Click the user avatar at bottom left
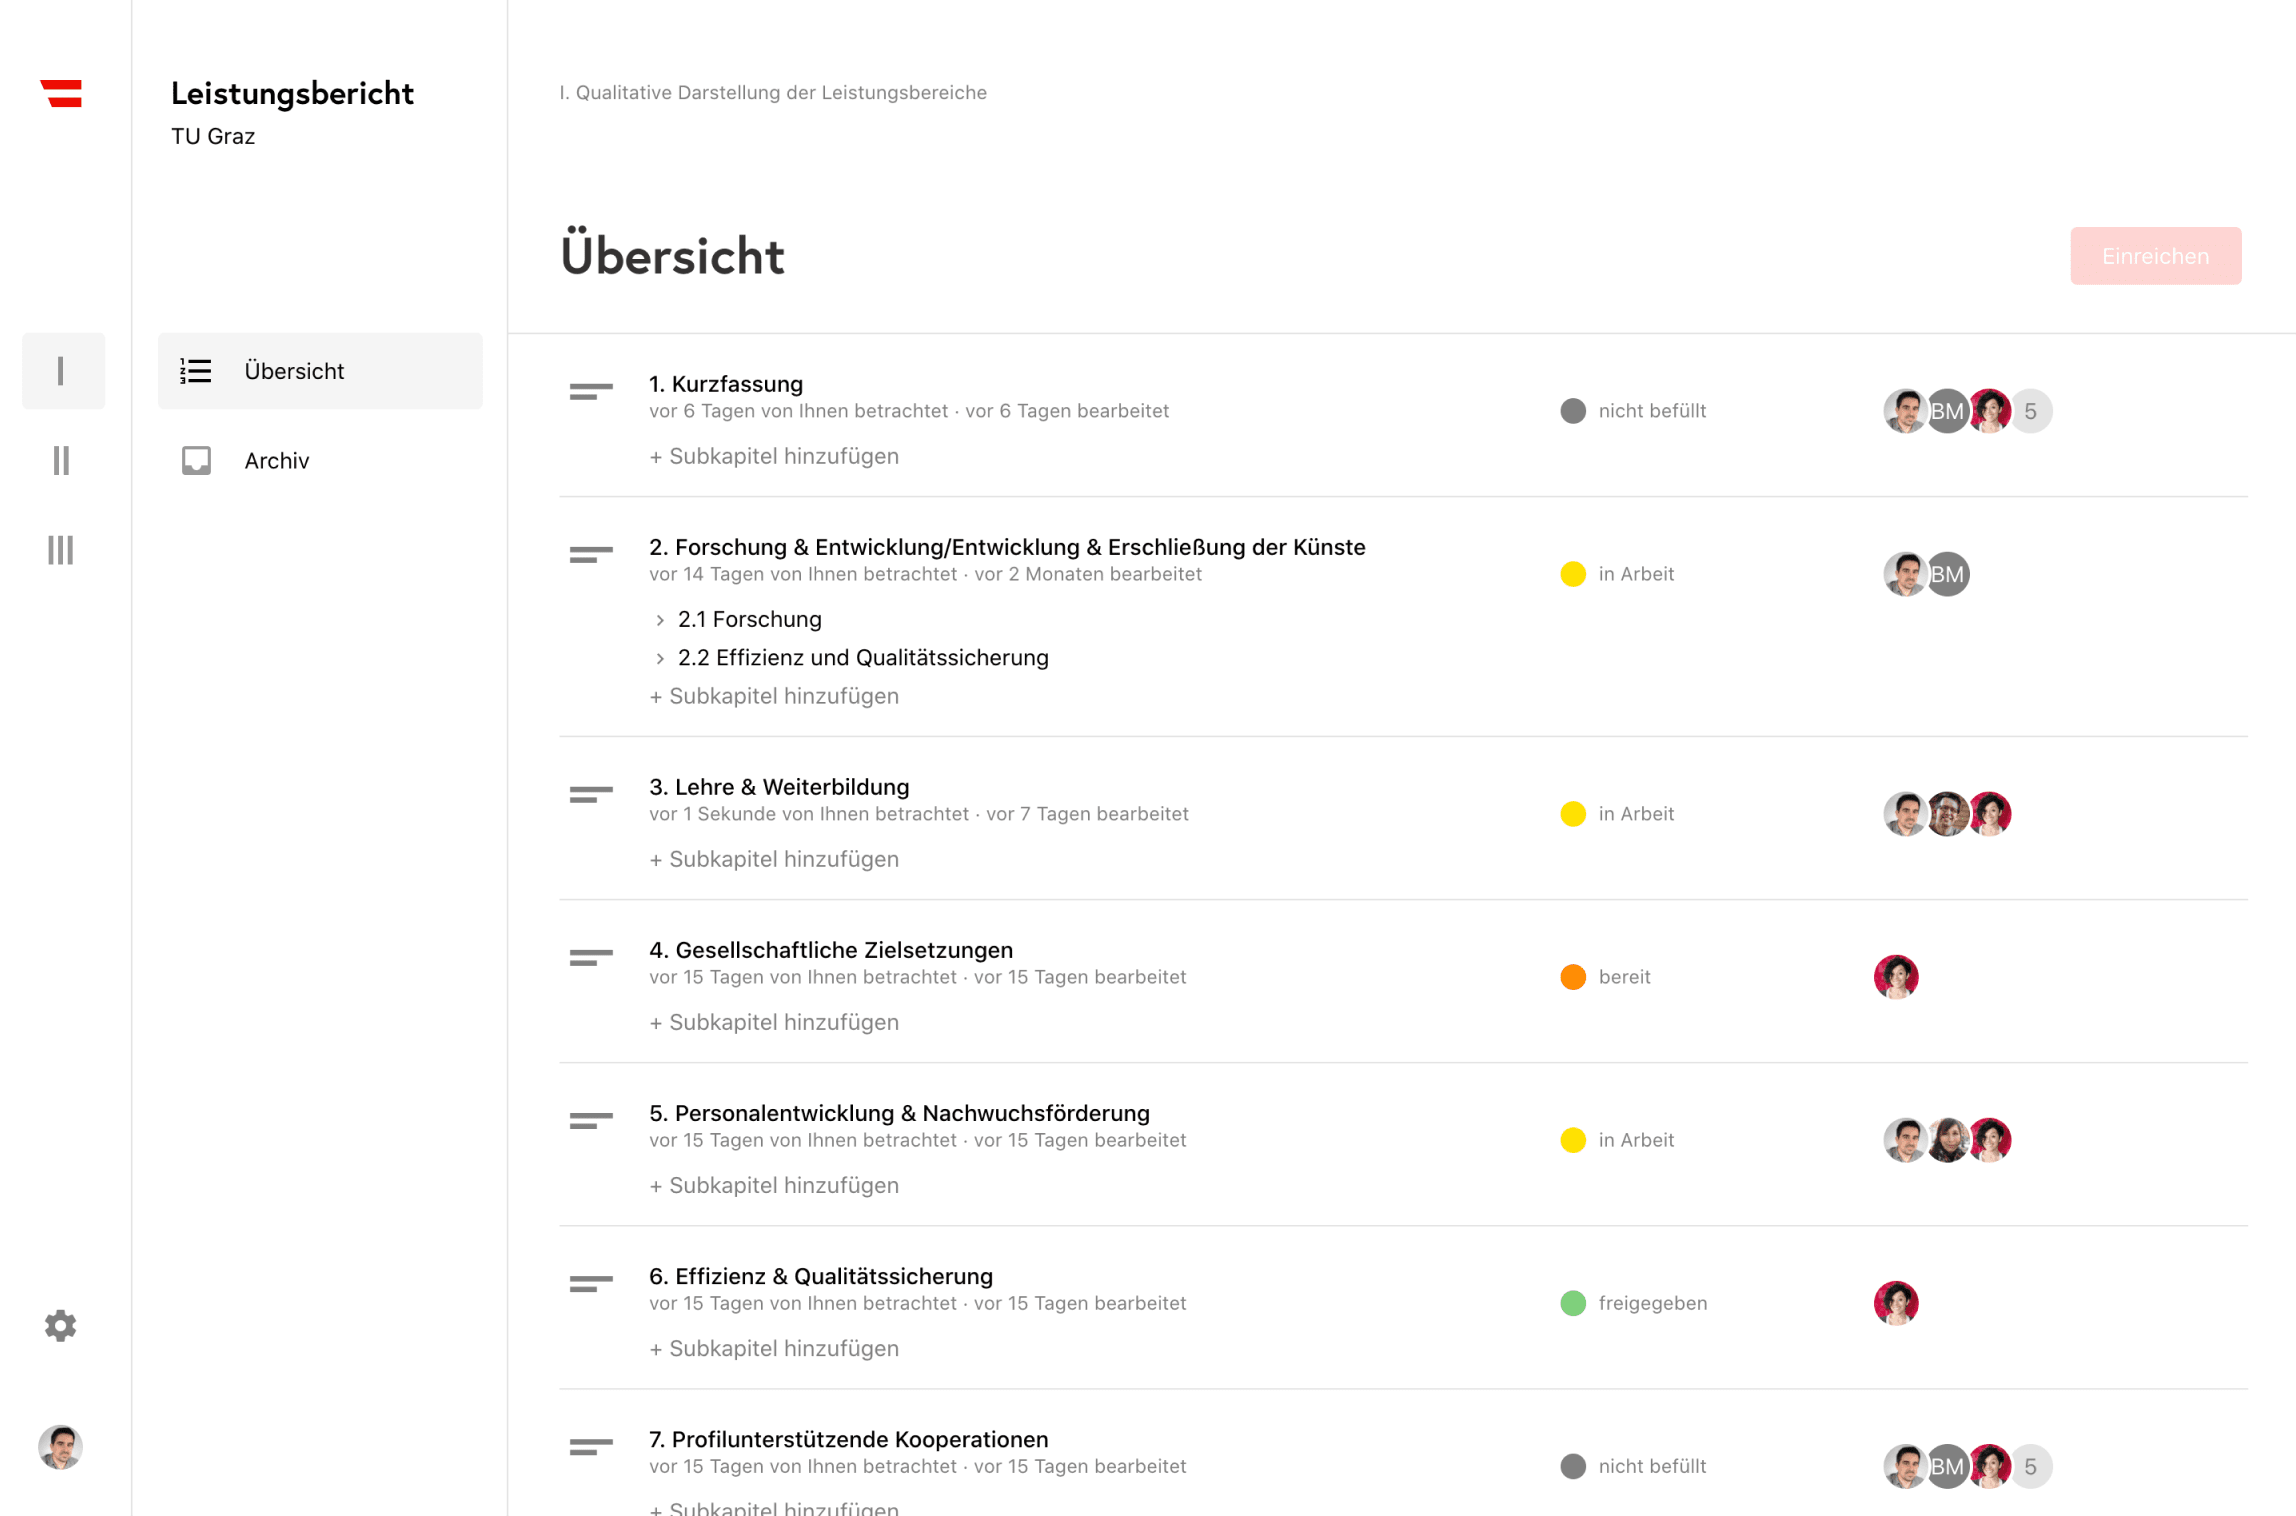The width and height of the screenshot is (2296, 1516). [60, 1447]
